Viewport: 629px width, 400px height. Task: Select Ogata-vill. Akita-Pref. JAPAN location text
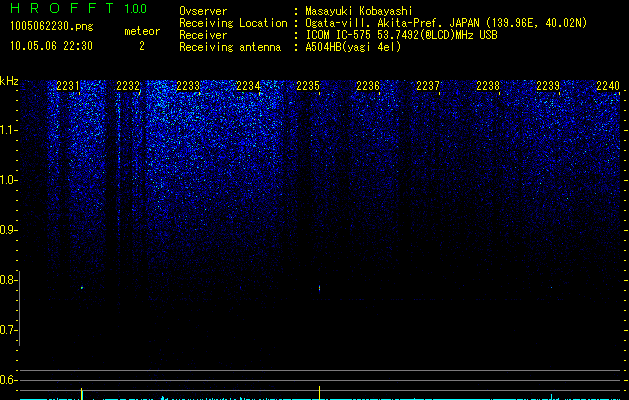[446, 23]
